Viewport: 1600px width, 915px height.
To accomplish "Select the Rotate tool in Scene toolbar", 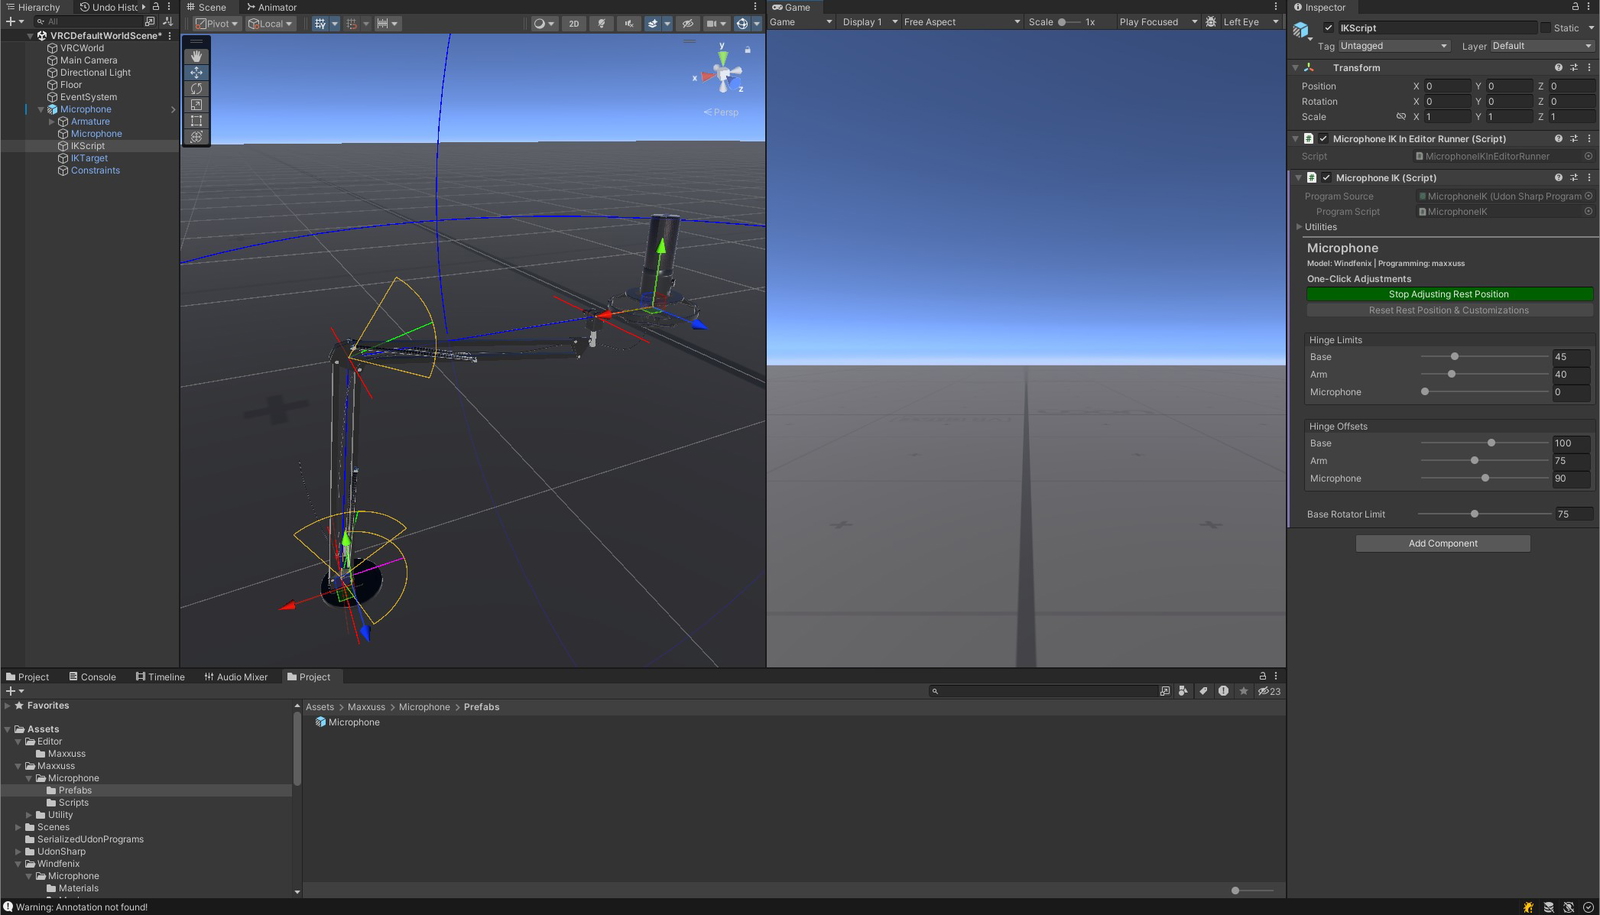I will pyautogui.click(x=196, y=89).
